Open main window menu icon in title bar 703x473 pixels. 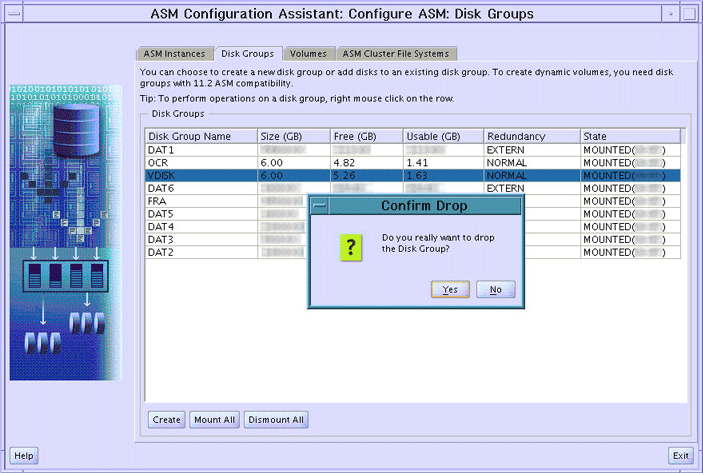[14, 14]
